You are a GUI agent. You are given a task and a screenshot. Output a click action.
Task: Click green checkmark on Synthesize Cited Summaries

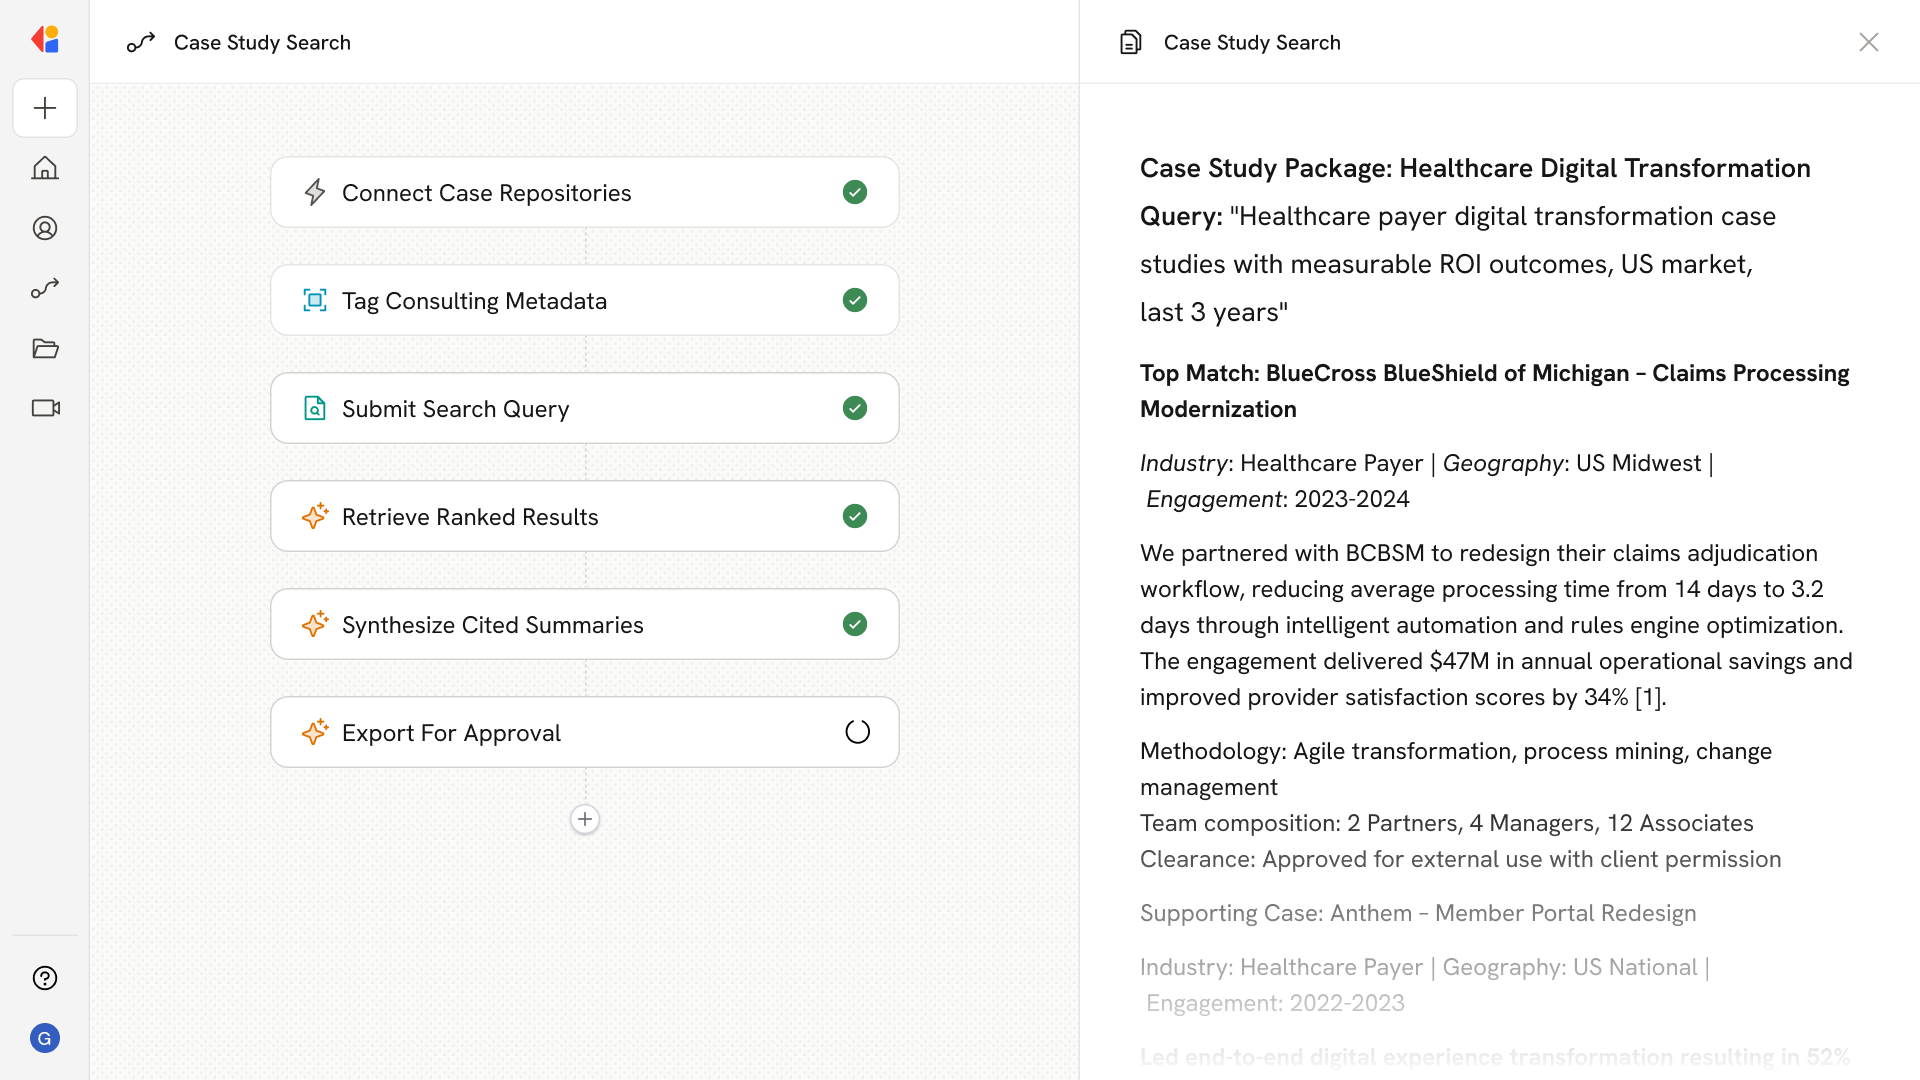(x=855, y=624)
